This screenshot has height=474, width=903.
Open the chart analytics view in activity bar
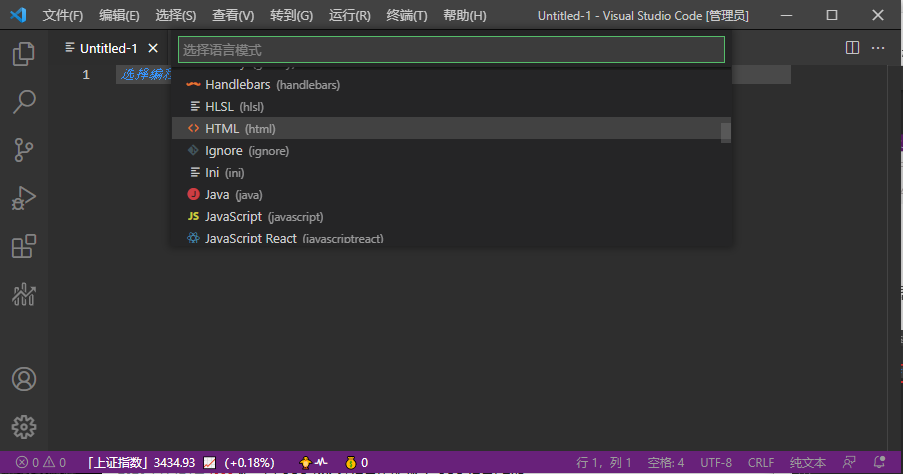coord(24,294)
